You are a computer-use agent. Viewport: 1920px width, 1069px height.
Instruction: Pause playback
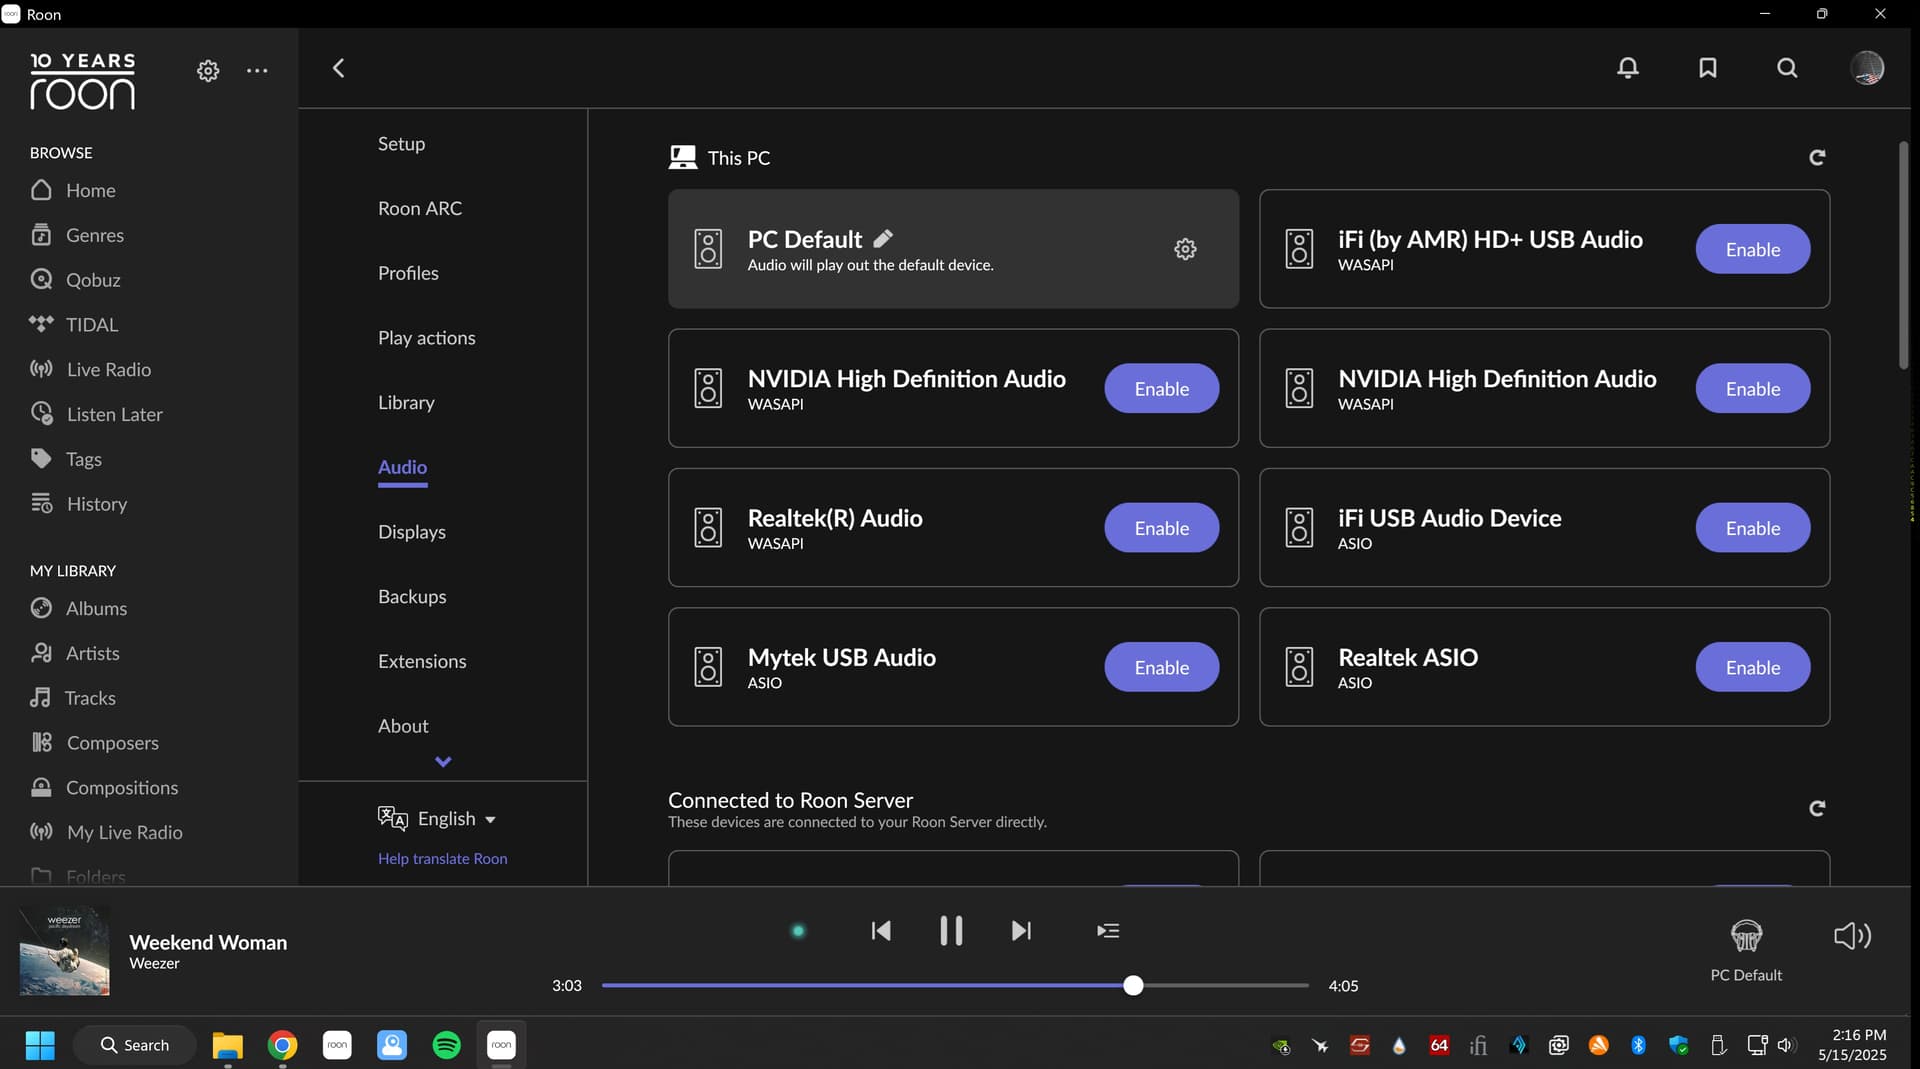pyautogui.click(x=951, y=931)
